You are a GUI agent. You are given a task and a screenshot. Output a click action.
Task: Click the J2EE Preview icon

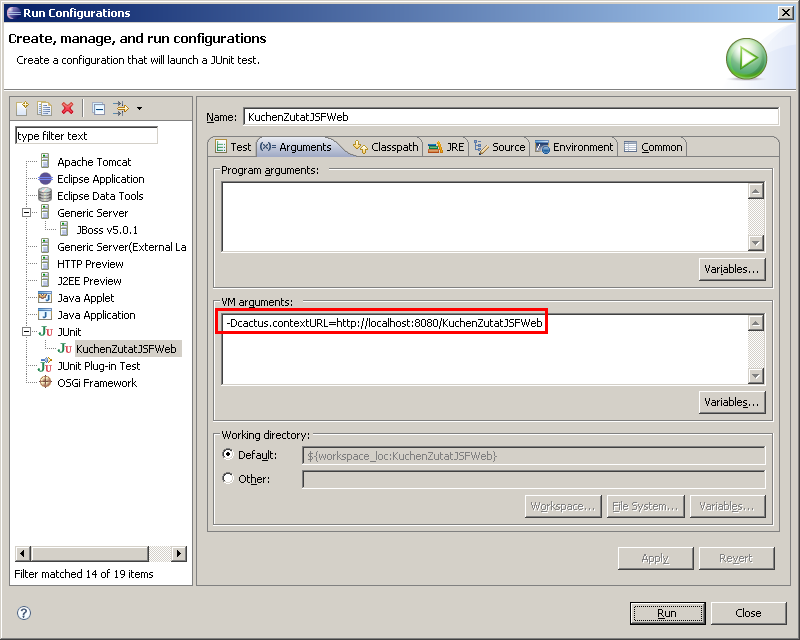pos(45,281)
